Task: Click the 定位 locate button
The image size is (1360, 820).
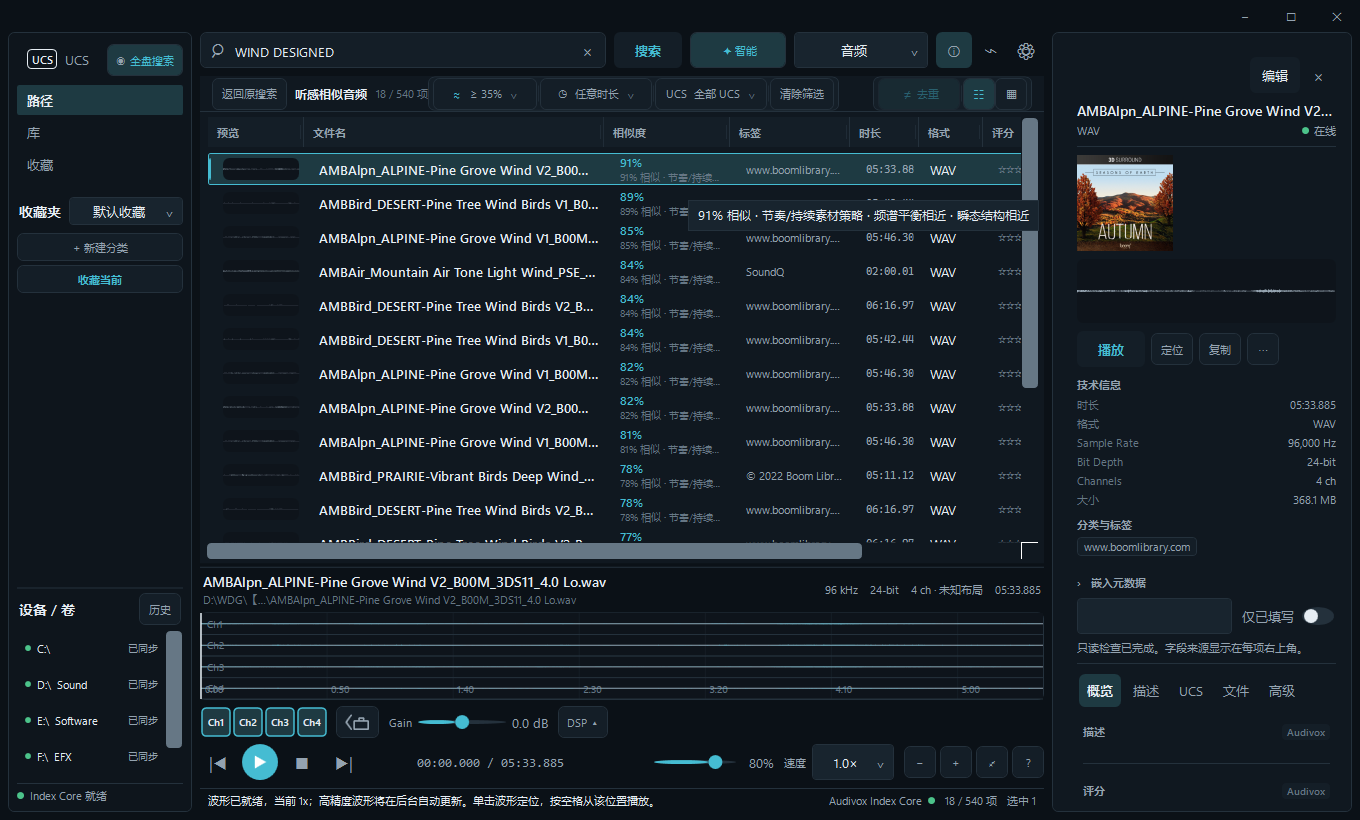Action: pyautogui.click(x=1172, y=349)
